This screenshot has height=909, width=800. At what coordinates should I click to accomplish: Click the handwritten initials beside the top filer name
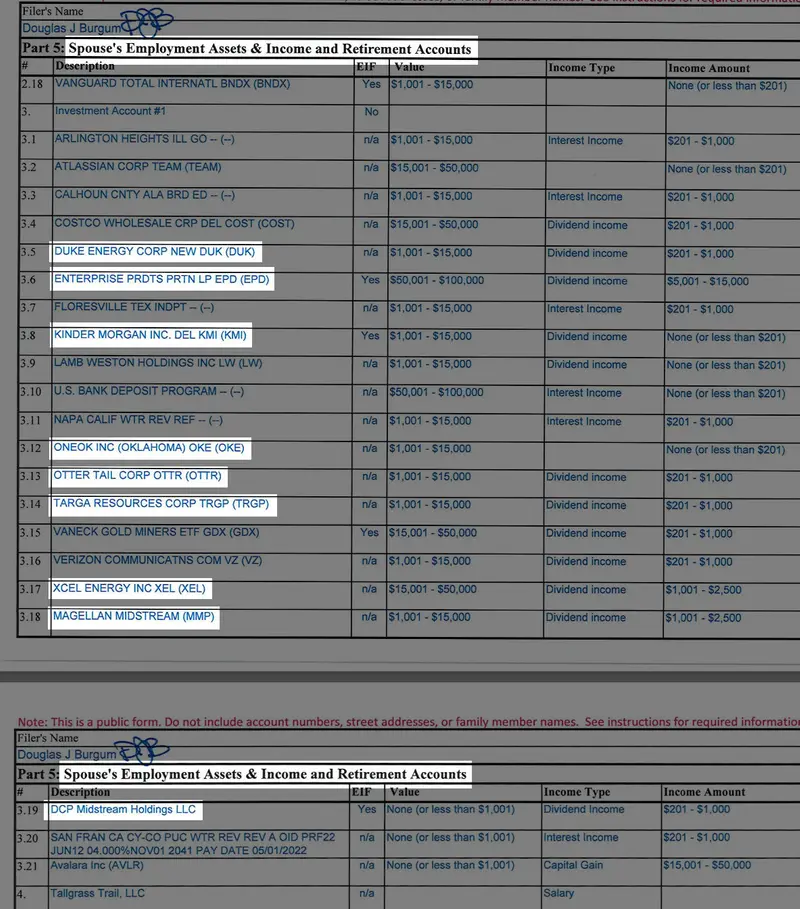(147, 22)
